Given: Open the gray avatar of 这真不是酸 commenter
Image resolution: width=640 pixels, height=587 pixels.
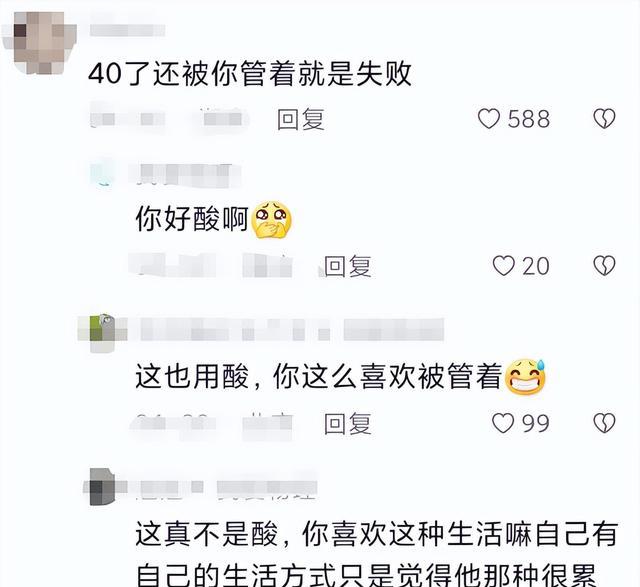Looking at the screenshot, I should pos(102,487).
